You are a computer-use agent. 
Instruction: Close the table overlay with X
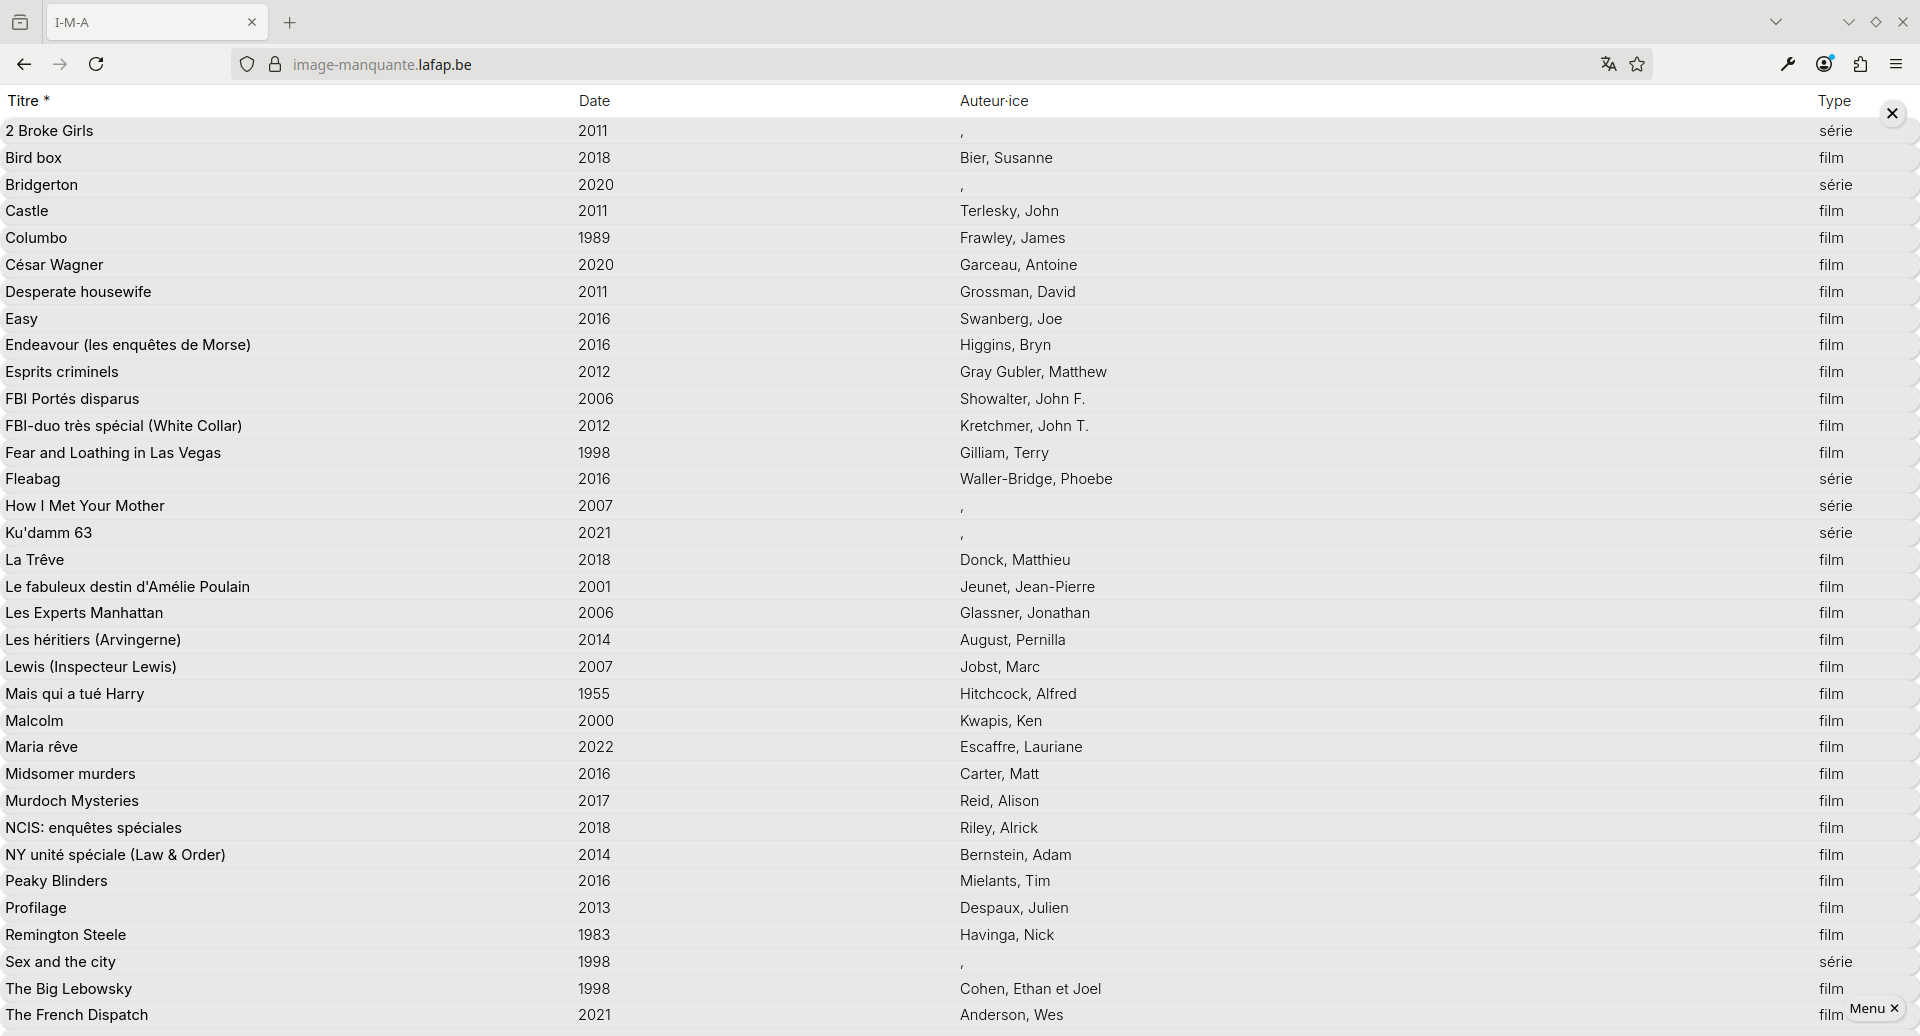coord(1892,114)
